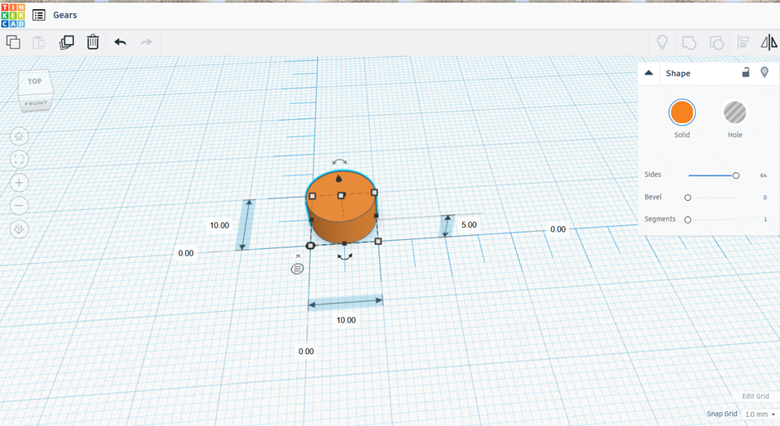This screenshot has height=426, width=780.
Task: Select the orange Solid color swatch
Action: click(x=682, y=112)
